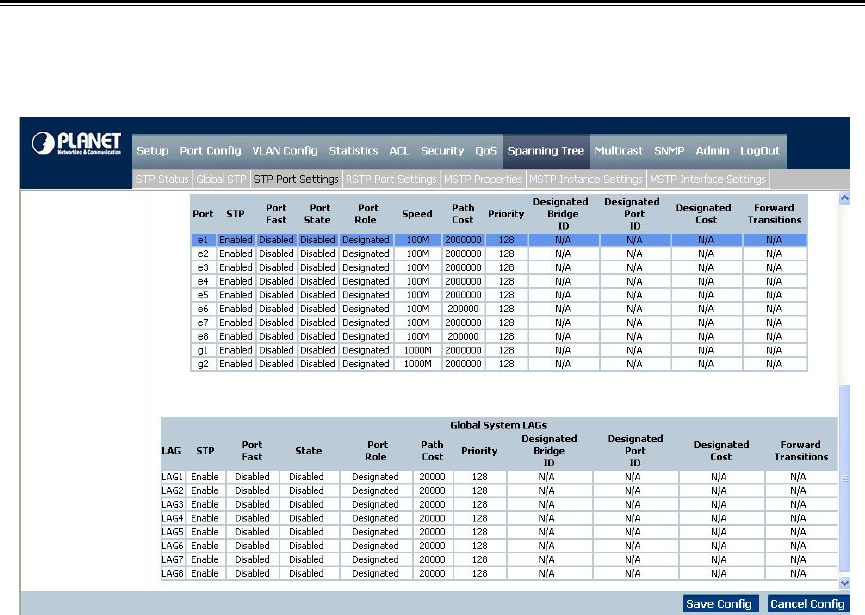Open the QoS menu
The image size is (865, 615).
tap(486, 151)
